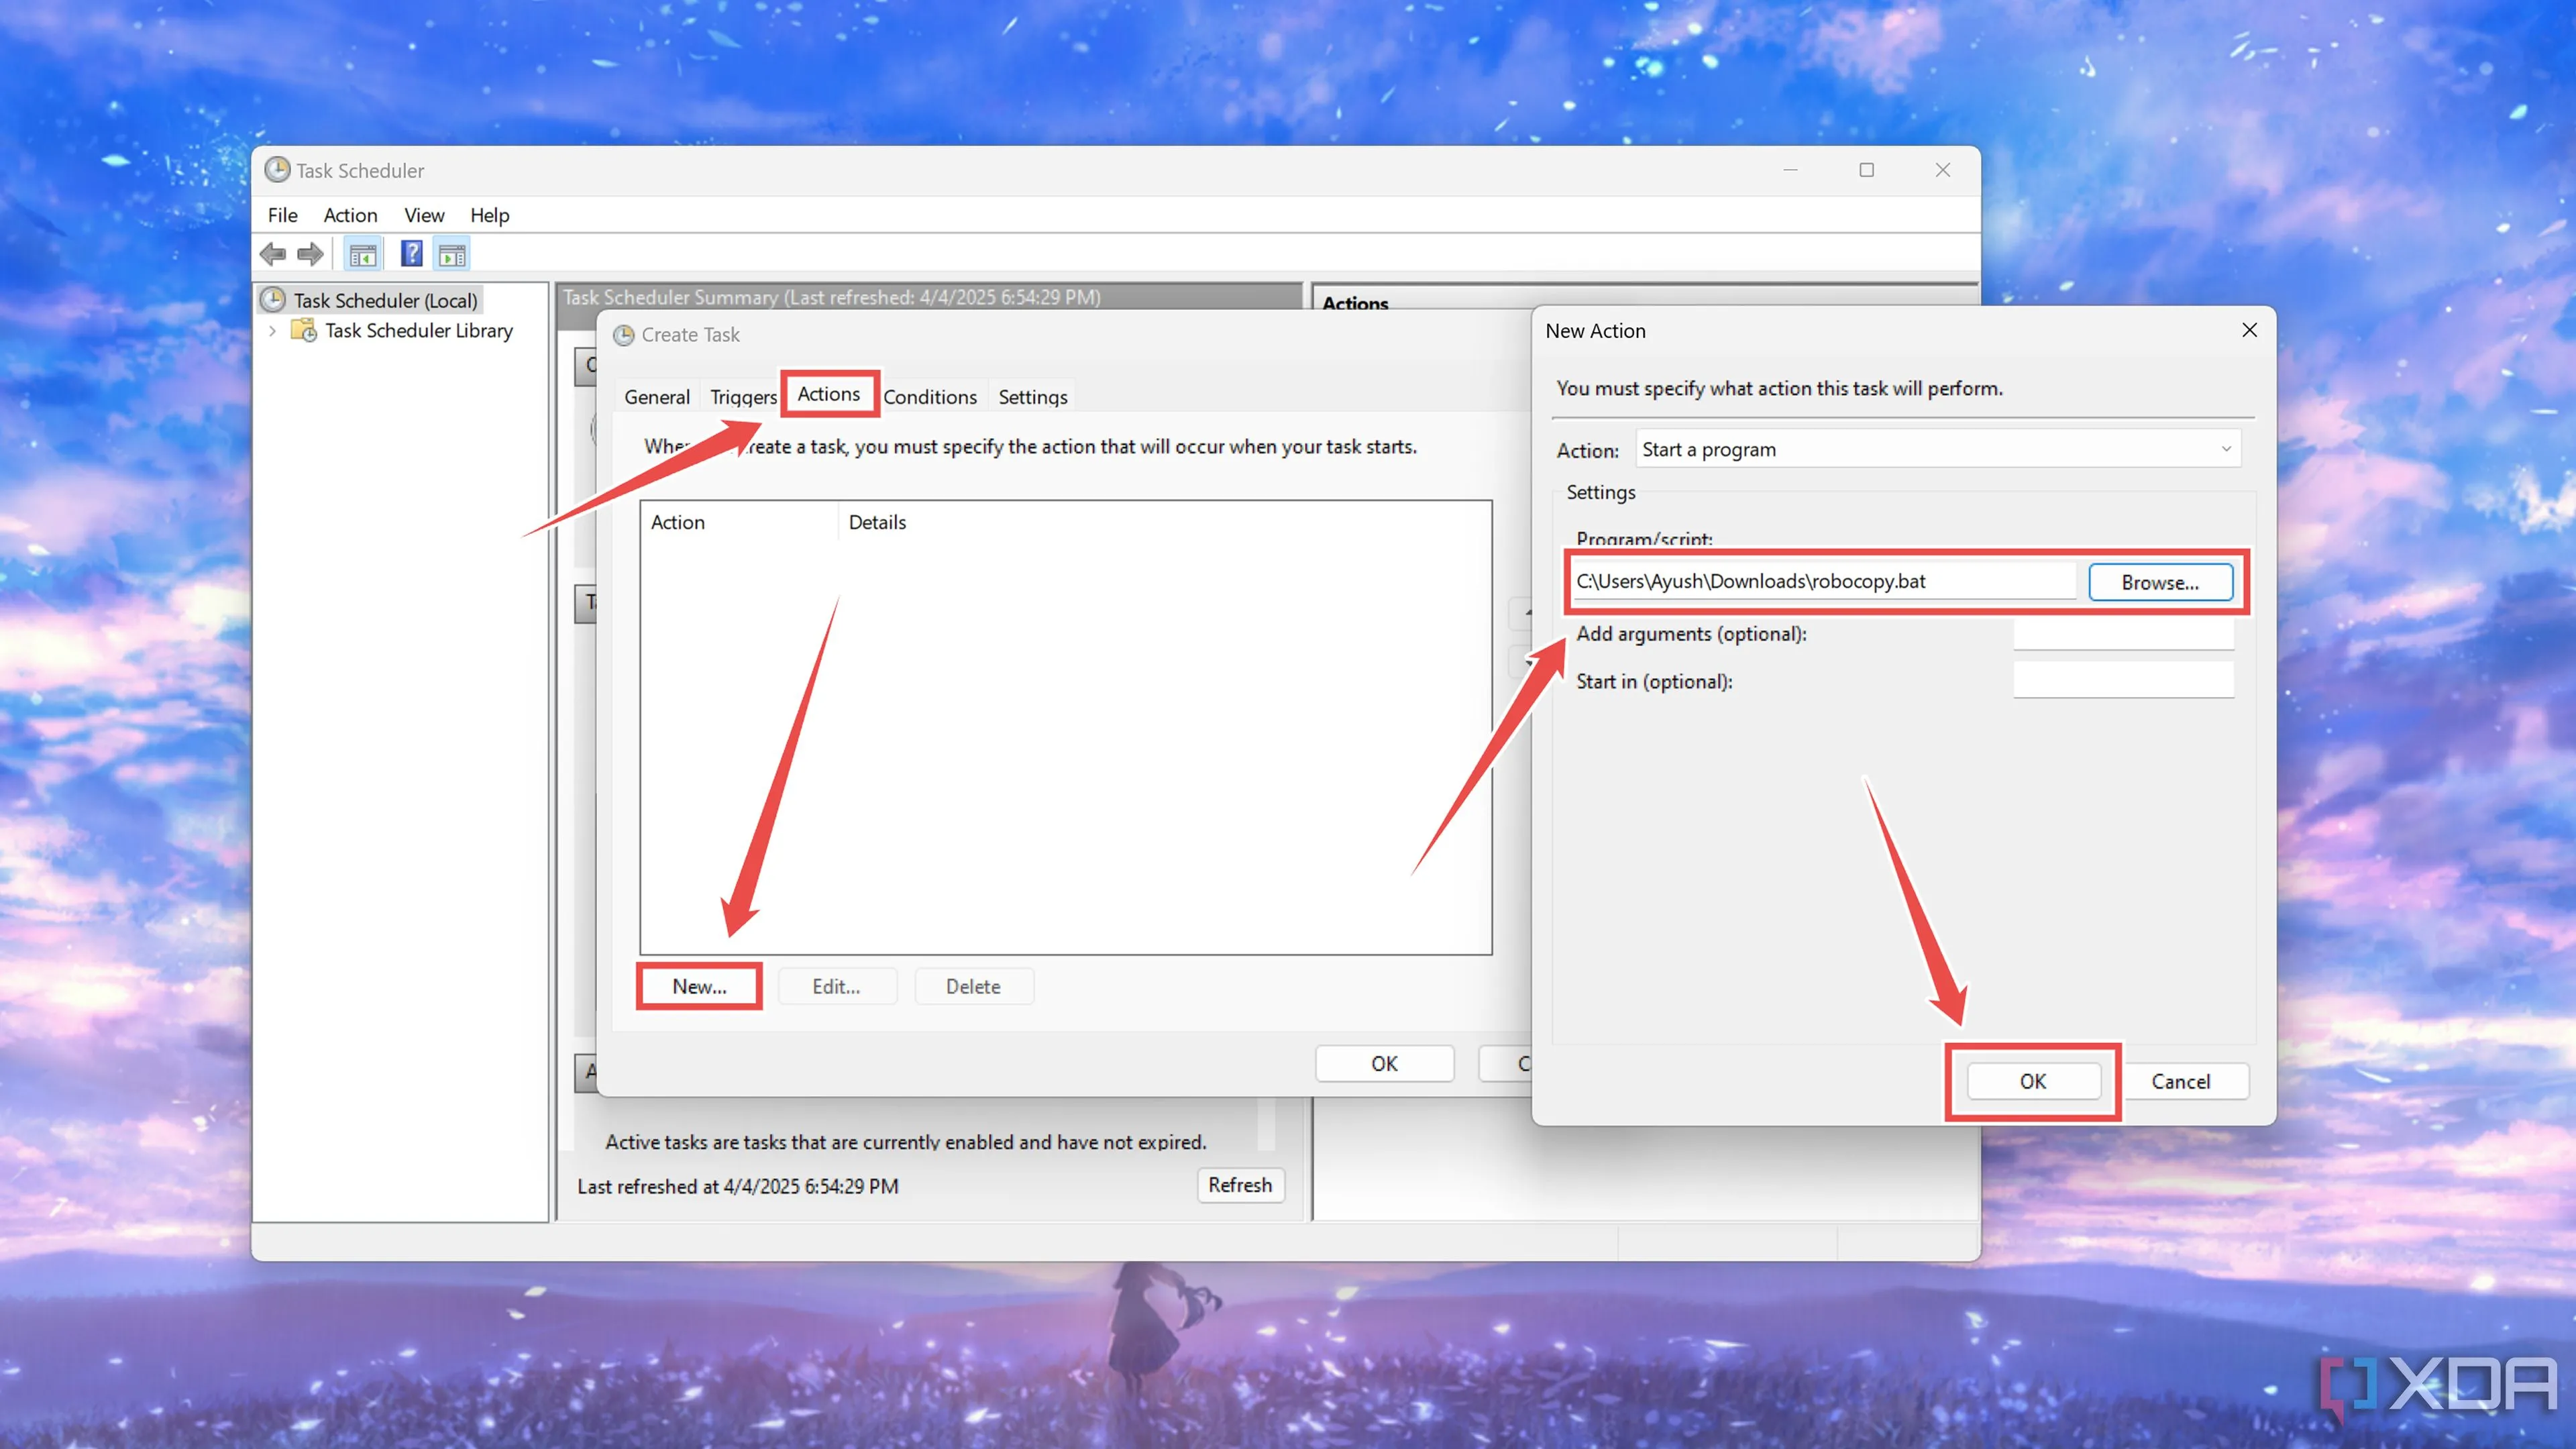Switch to the Triggers tab

point(742,397)
